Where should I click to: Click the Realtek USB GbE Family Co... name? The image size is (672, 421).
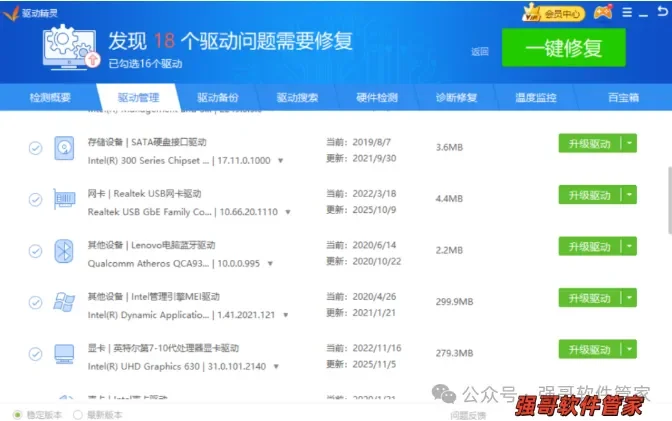[x=149, y=212]
